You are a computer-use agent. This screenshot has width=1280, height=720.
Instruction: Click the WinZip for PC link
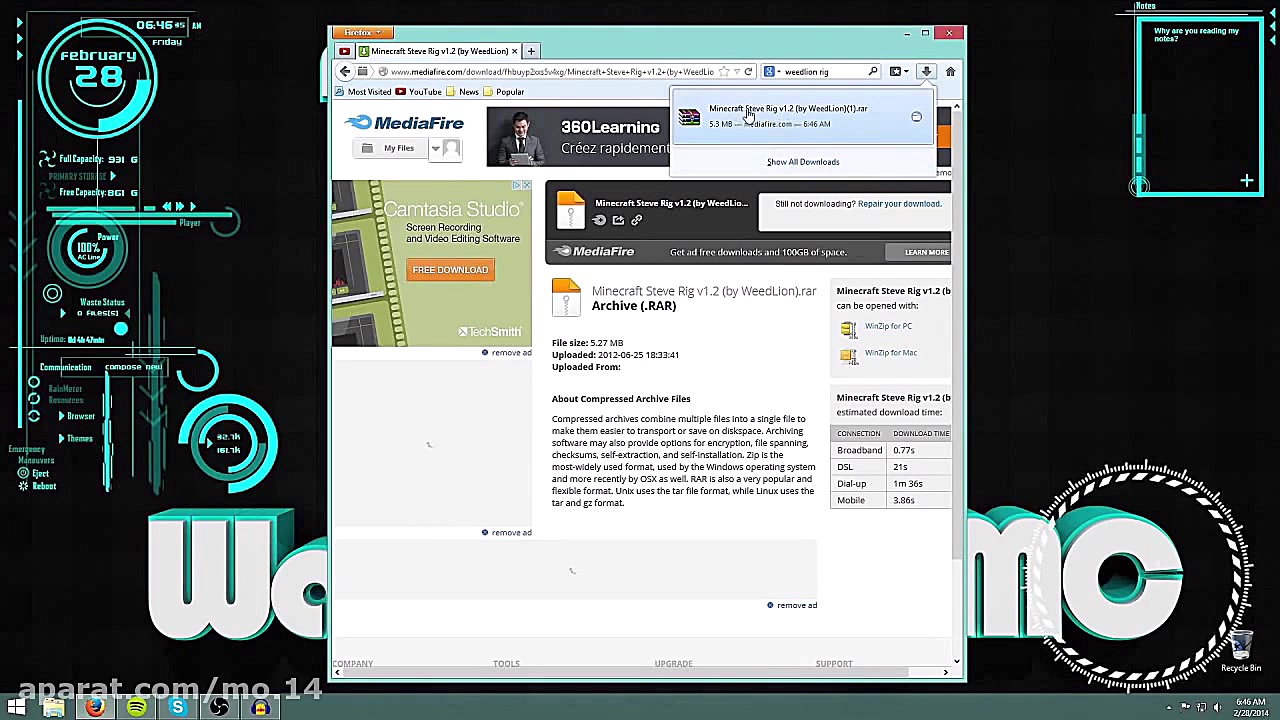(888, 326)
